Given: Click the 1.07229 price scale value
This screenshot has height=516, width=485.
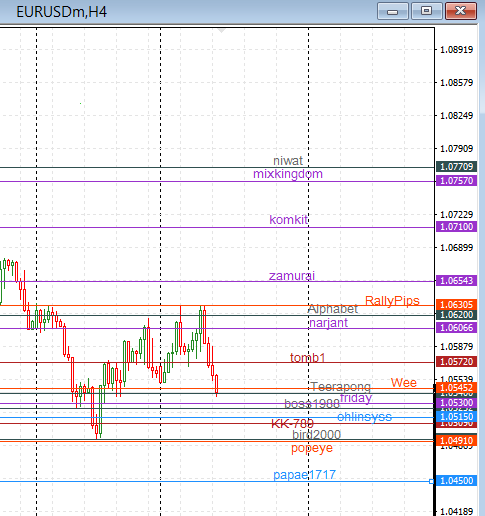Looking at the screenshot, I should (x=456, y=215).
